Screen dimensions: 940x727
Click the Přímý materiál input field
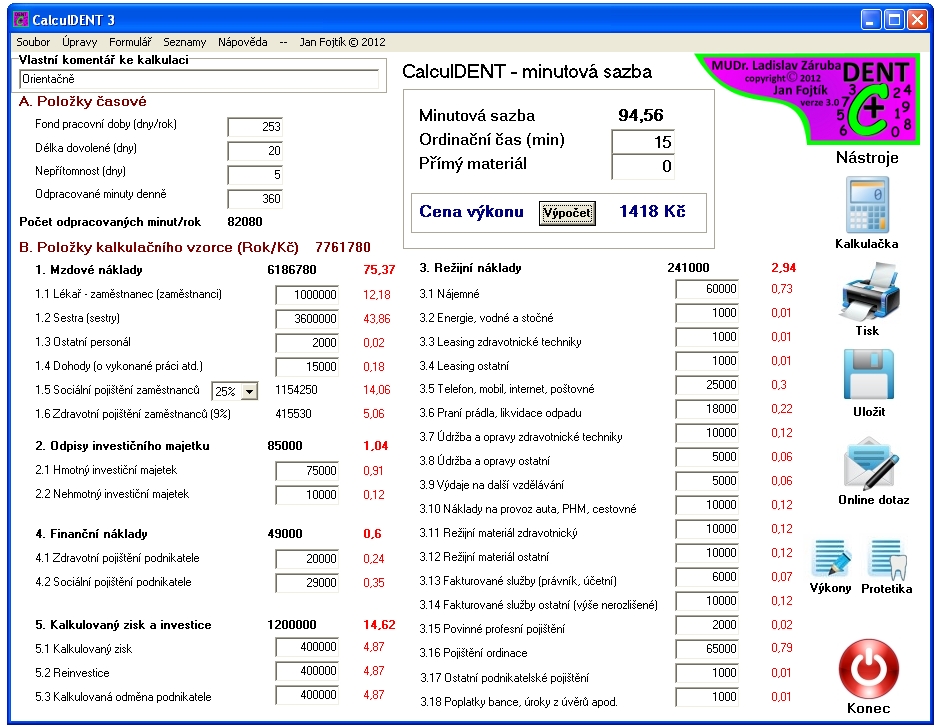pos(643,167)
